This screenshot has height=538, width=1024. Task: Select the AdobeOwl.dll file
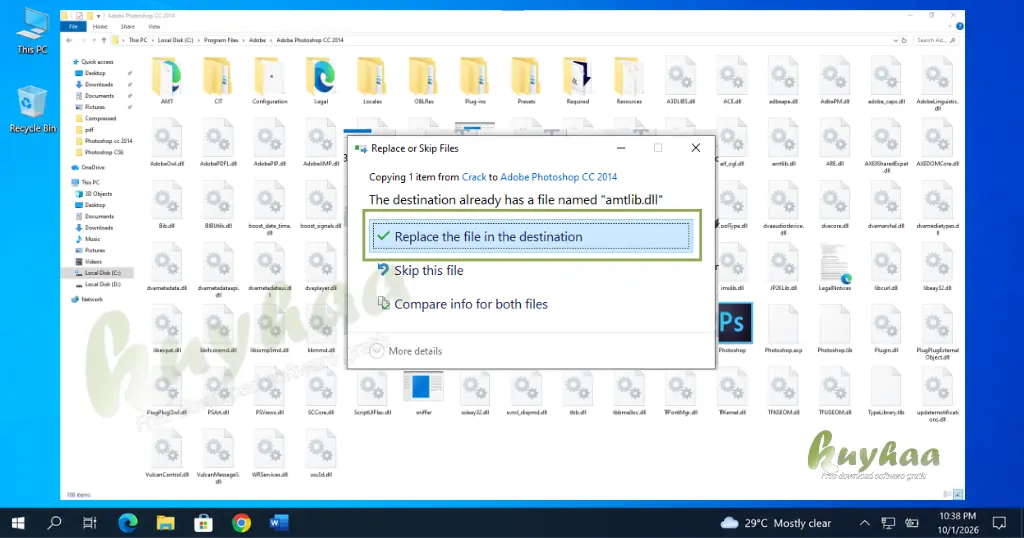[x=167, y=143]
